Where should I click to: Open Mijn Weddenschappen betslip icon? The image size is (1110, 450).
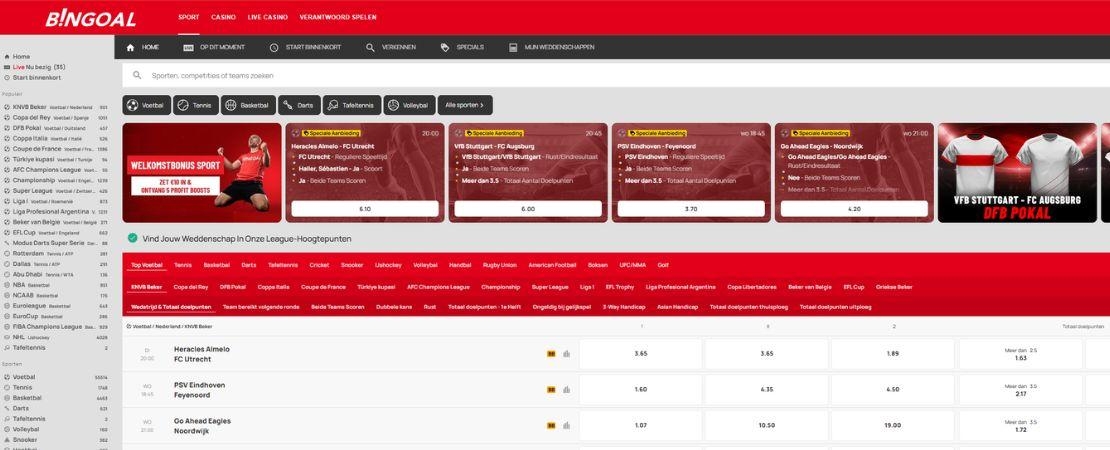[x=513, y=47]
